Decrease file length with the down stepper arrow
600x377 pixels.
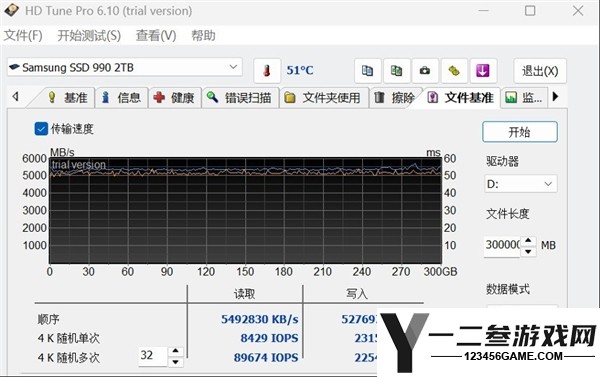point(528,251)
